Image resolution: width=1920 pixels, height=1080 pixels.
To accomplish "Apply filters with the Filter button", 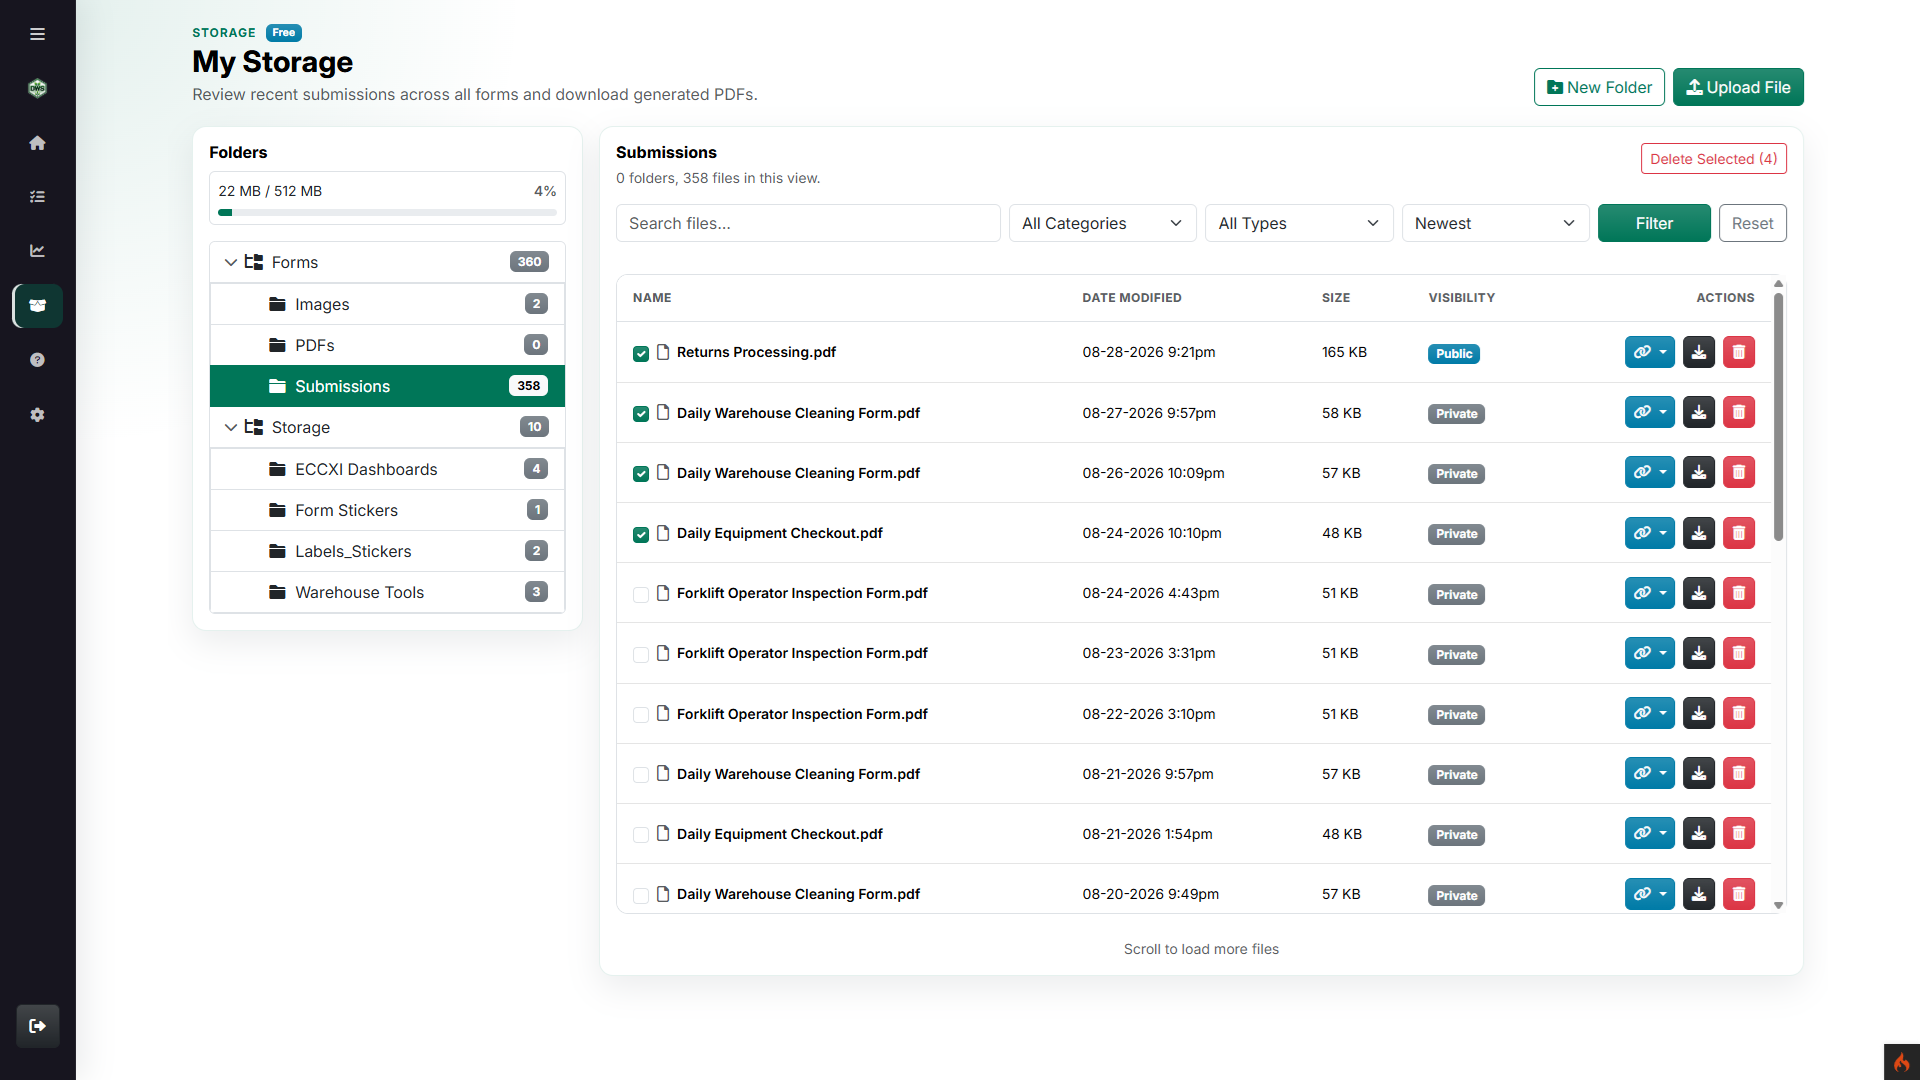I will tap(1654, 223).
